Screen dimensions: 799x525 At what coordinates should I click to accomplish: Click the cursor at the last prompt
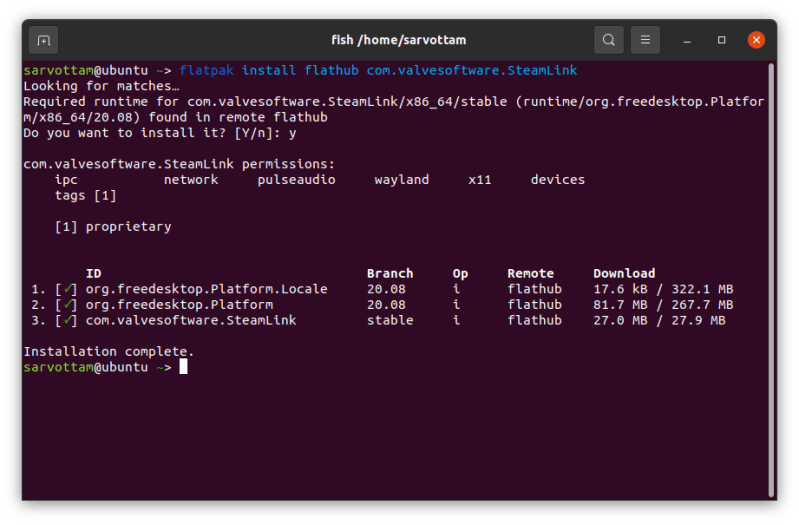(183, 367)
